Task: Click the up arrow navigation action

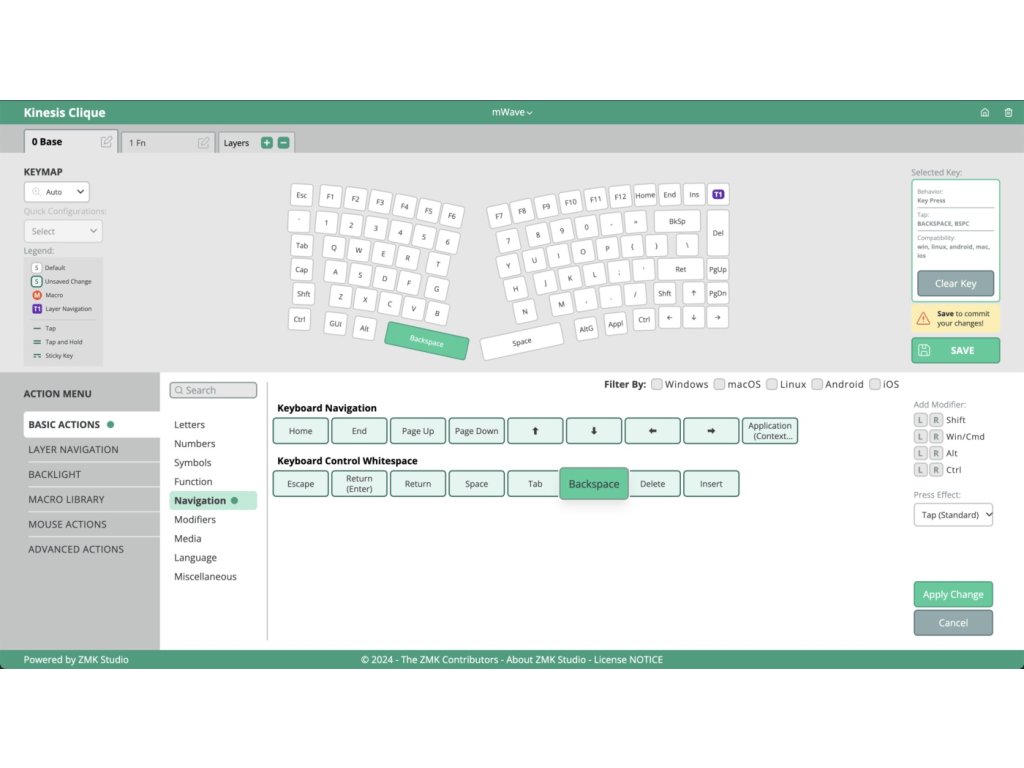Action: coord(535,431)
